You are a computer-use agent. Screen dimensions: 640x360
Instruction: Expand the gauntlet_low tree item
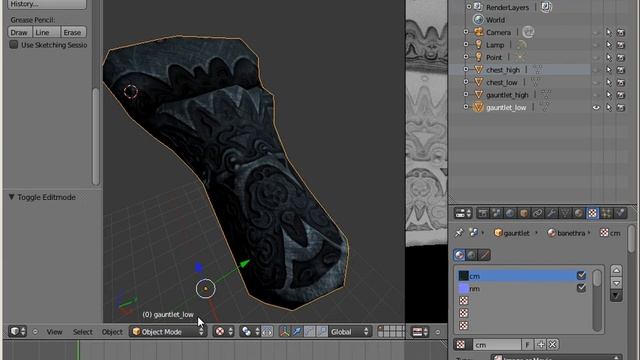tap(466, 107)
